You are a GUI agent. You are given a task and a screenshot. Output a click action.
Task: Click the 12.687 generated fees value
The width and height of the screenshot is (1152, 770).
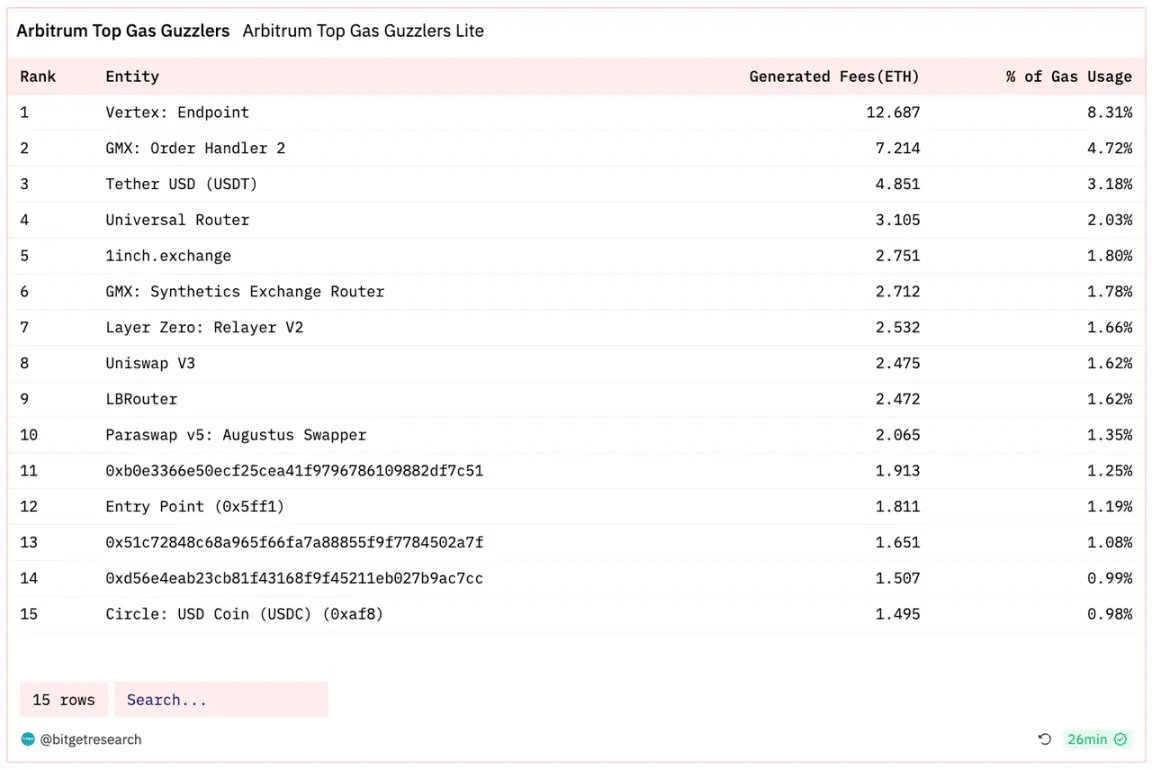pyautogui.click(x=893, y=112)
